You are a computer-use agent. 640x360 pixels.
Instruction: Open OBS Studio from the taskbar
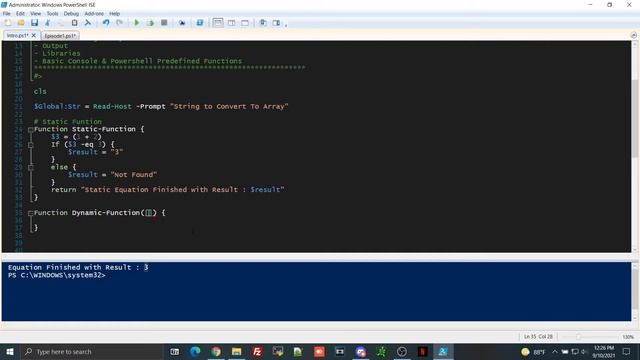402,351
